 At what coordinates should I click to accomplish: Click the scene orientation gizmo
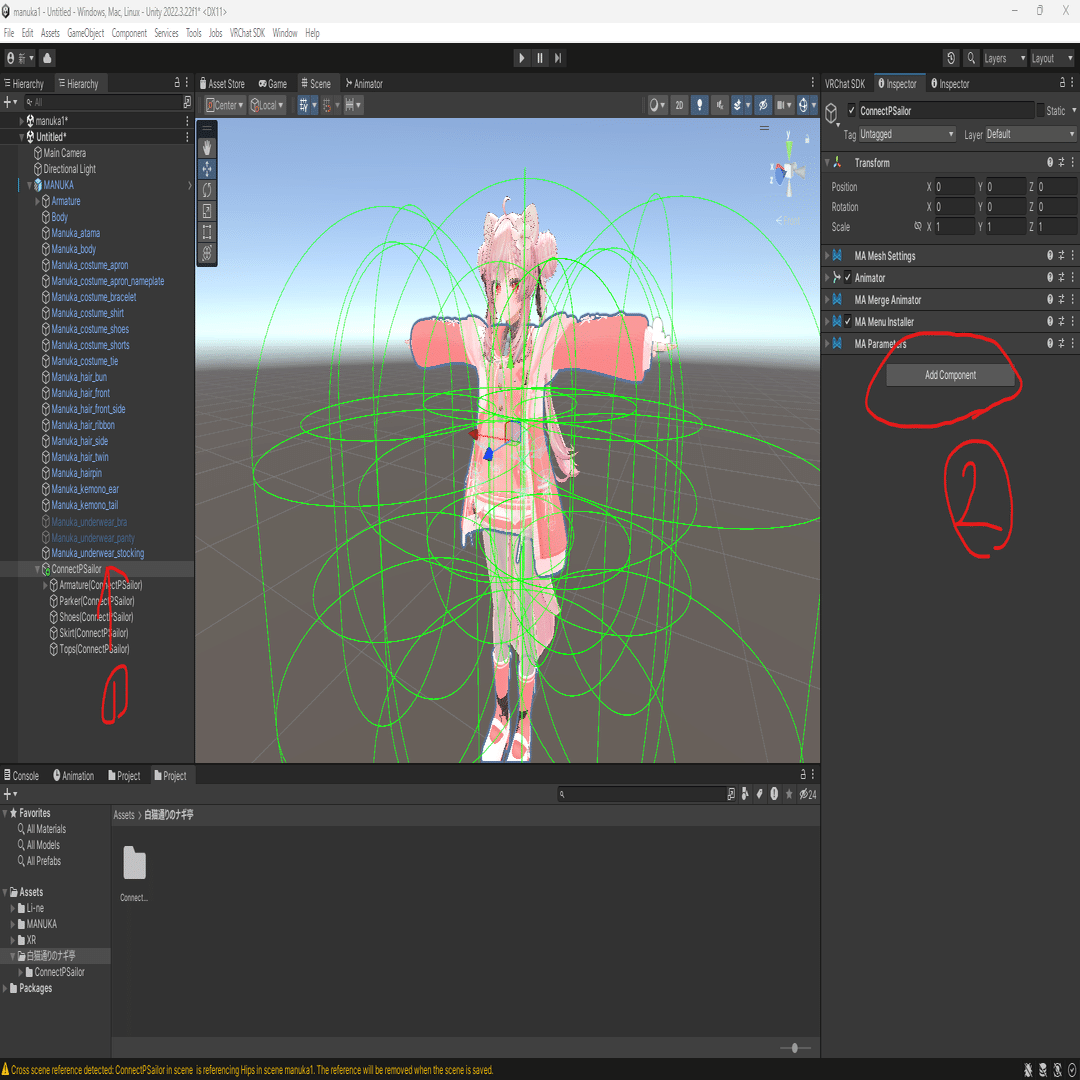788,172
